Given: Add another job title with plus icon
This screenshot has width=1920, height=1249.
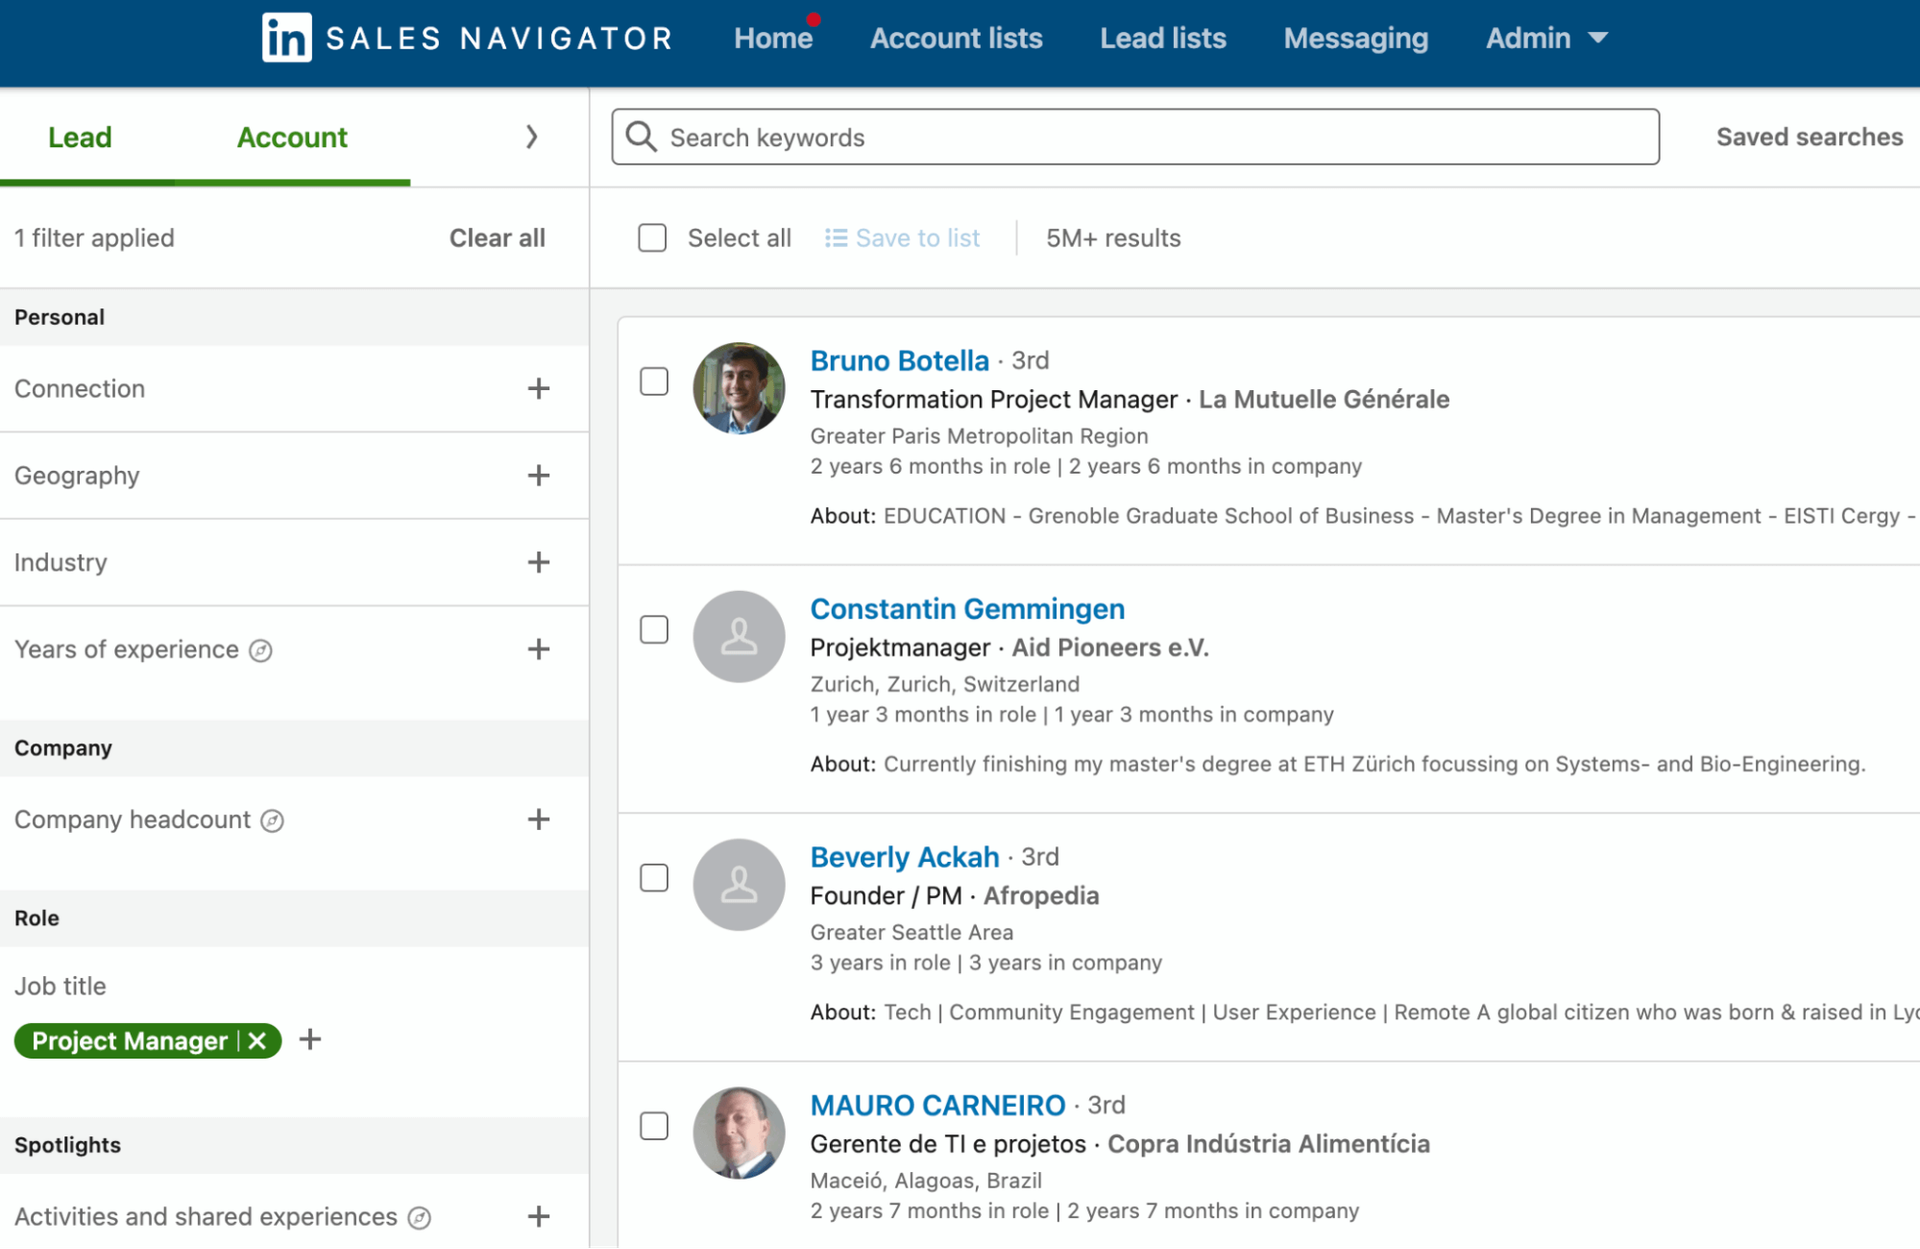Looking at the screenshot, I should tap(310, 1040).
